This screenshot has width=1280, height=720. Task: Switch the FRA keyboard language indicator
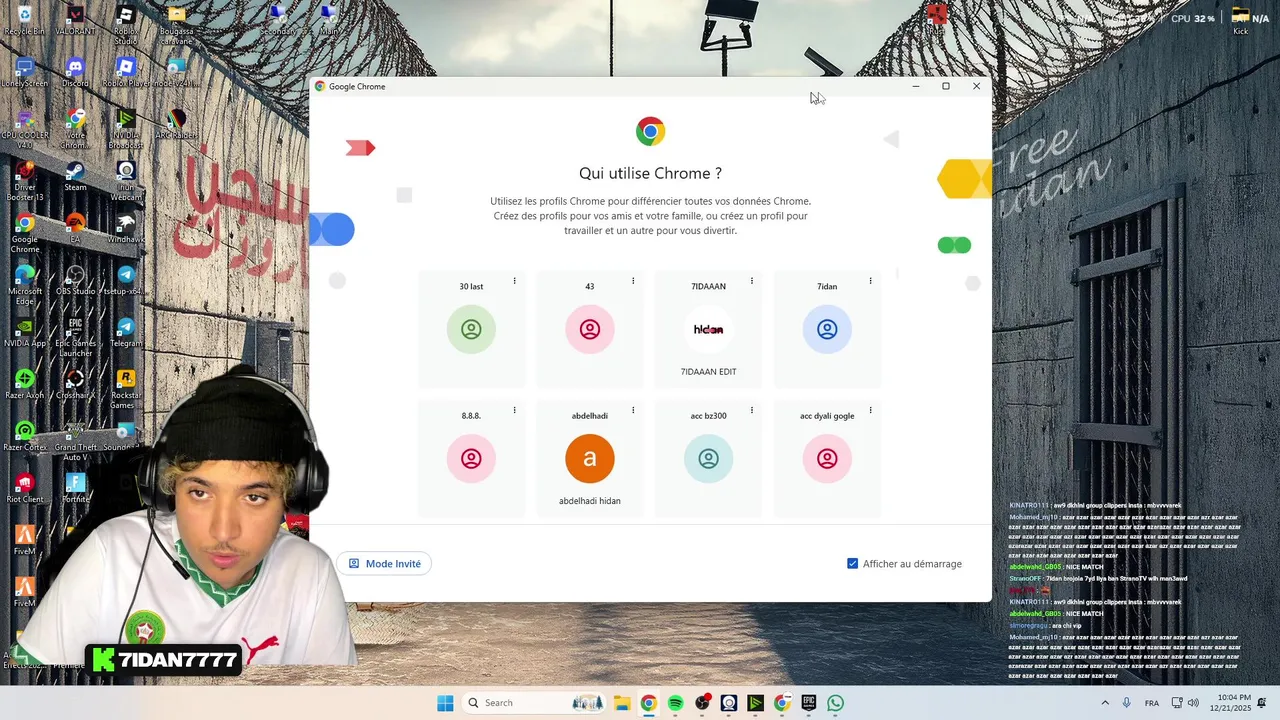pyautogui.click(x=1152, y=703)
